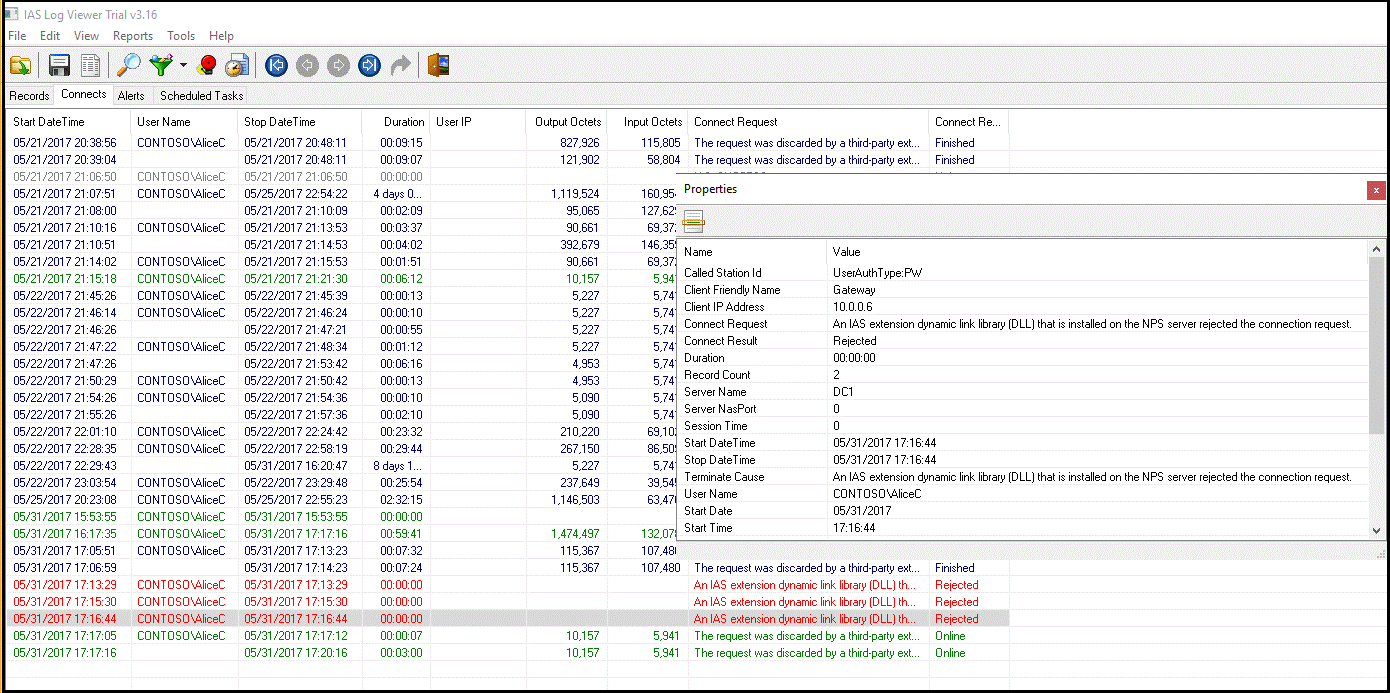Open the report view
Image resolution: width=1390 pixels, height=693 pixels.
point(89,64)
